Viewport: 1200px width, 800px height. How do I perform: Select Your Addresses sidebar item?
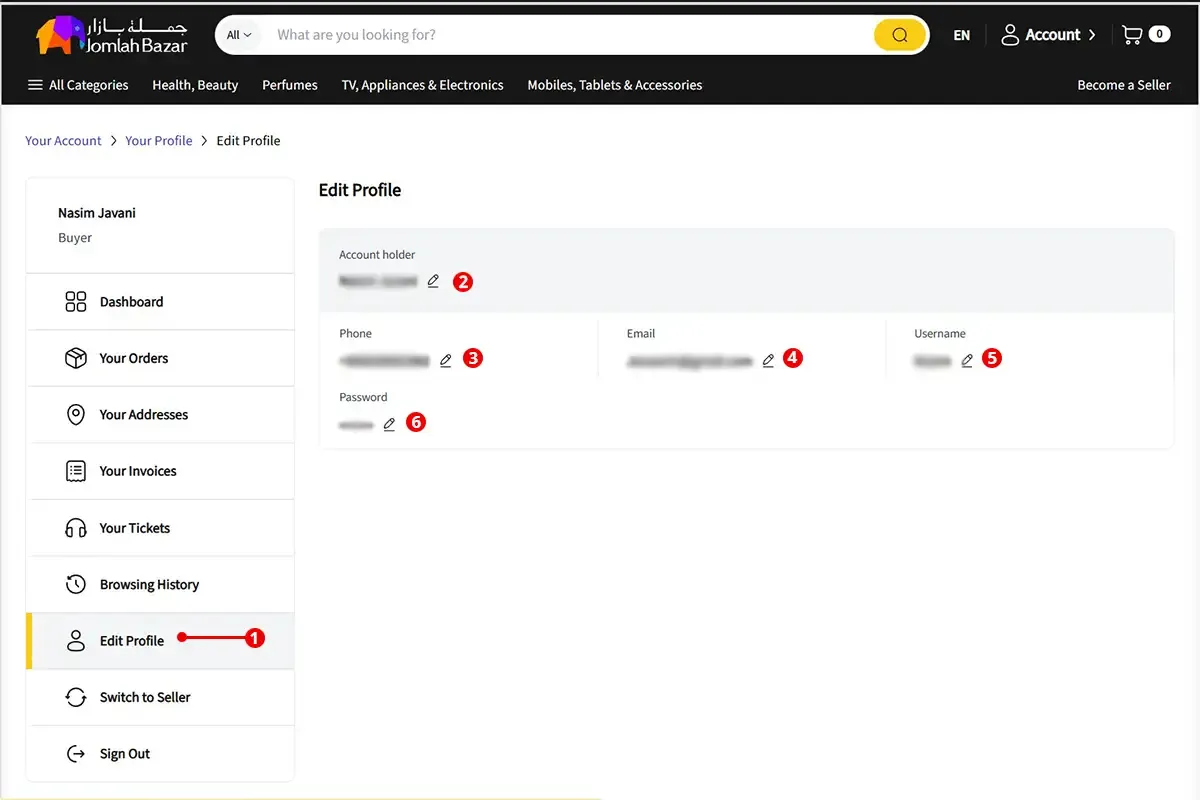pos(143,415)
